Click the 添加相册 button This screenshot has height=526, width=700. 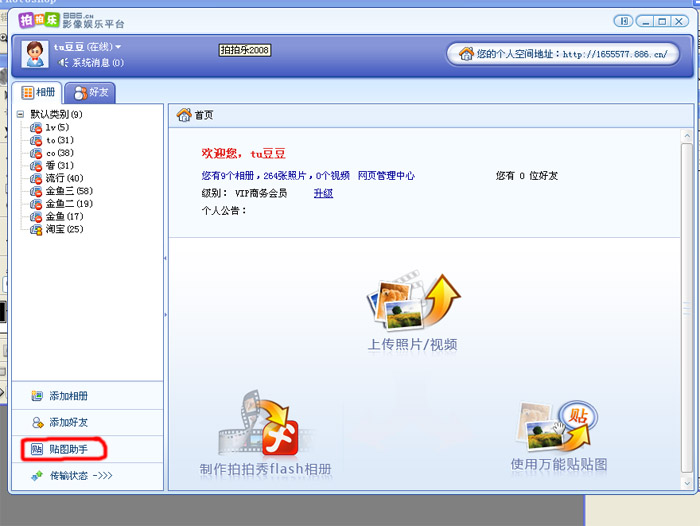click(x=88, y=396)
